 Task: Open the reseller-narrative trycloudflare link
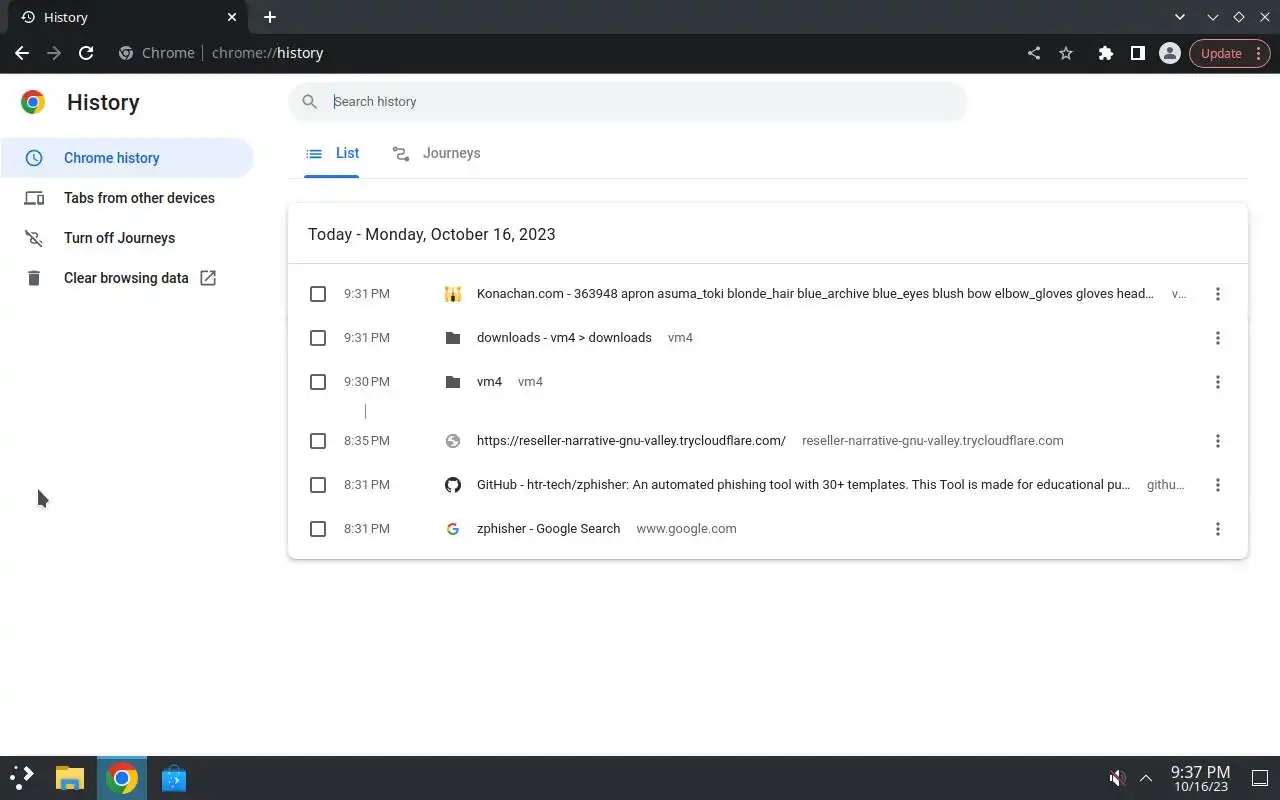pos(631,441)
